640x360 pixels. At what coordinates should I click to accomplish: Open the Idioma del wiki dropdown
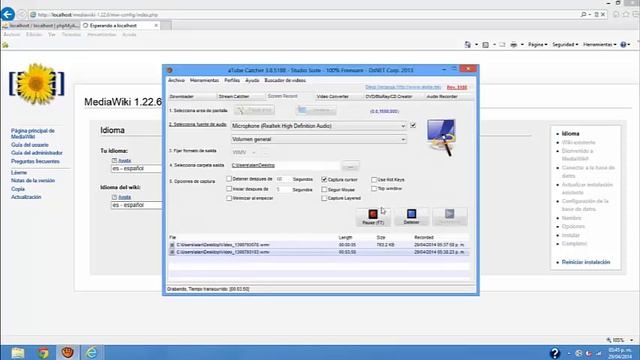point(137,205)
